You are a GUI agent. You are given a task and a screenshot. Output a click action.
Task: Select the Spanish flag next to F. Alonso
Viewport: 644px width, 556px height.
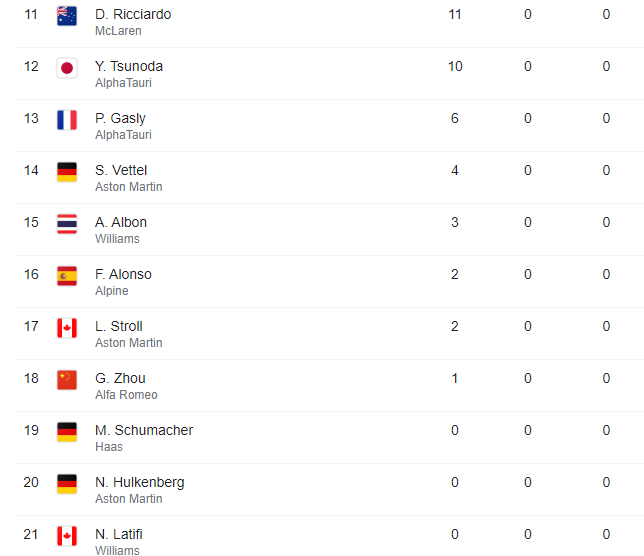(x=67, y=276)
